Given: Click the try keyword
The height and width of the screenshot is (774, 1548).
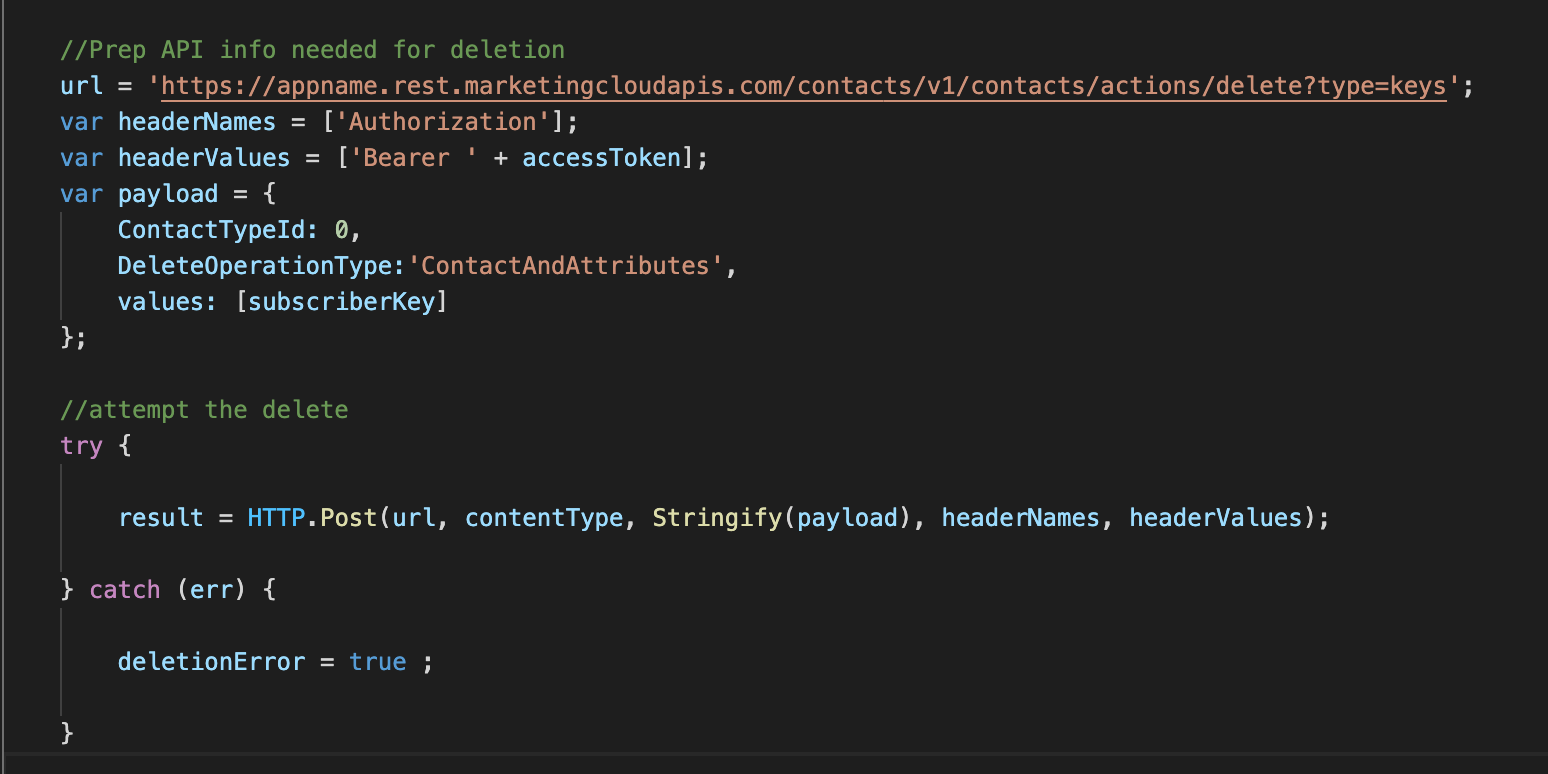Looking at the screenshot, I should 81,446.
